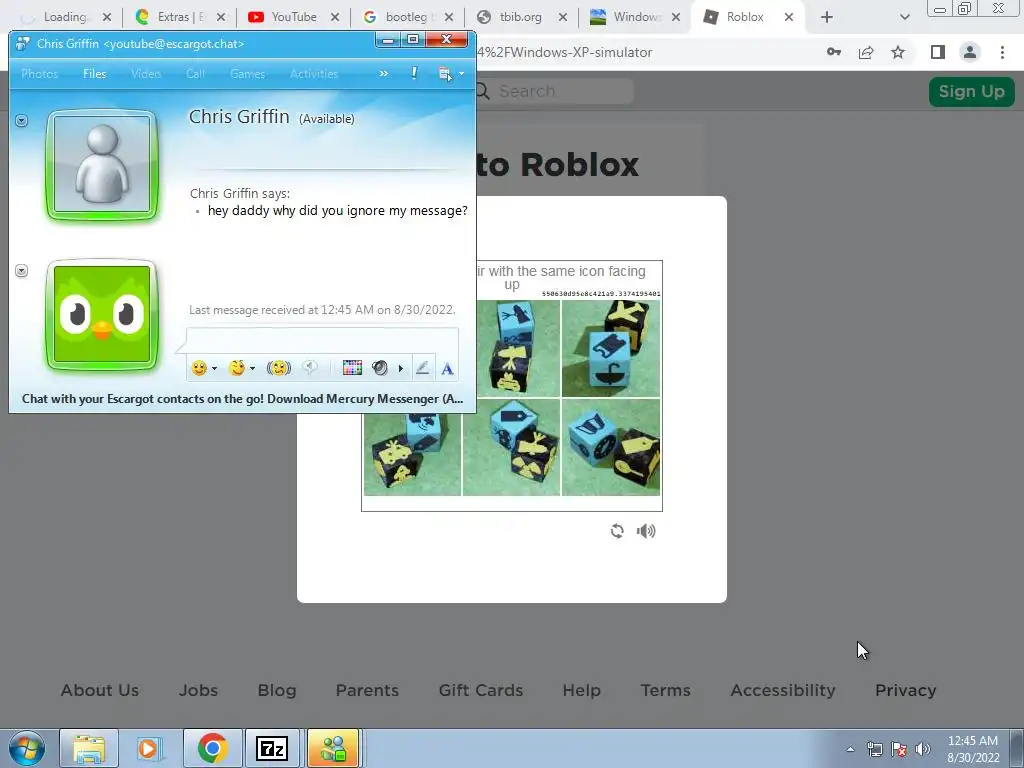Collapse your own display picture arrow

coord(22,270)
